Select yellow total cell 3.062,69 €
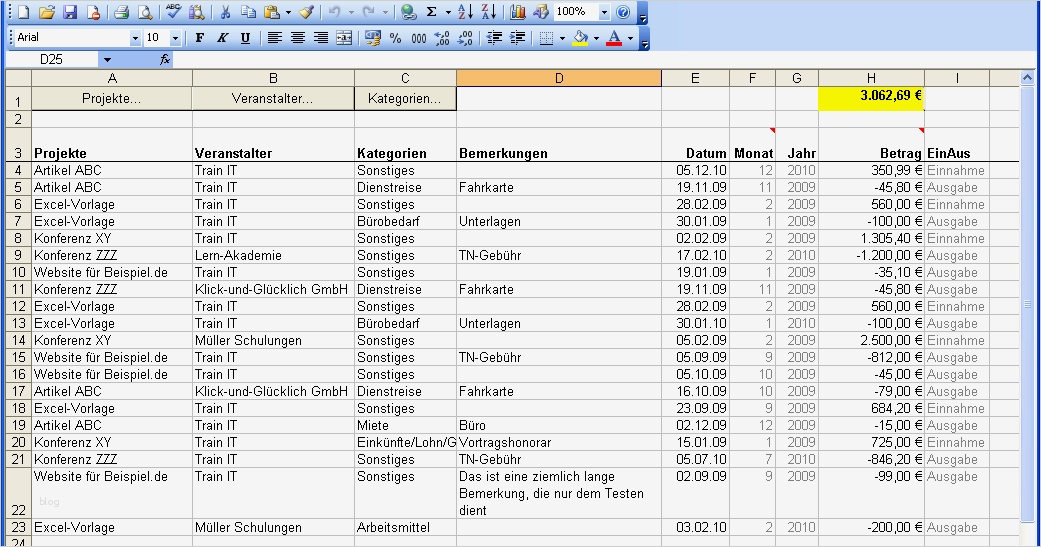Image resolution: width=1041 pixels, height=547 pixels. click(871, 98)
